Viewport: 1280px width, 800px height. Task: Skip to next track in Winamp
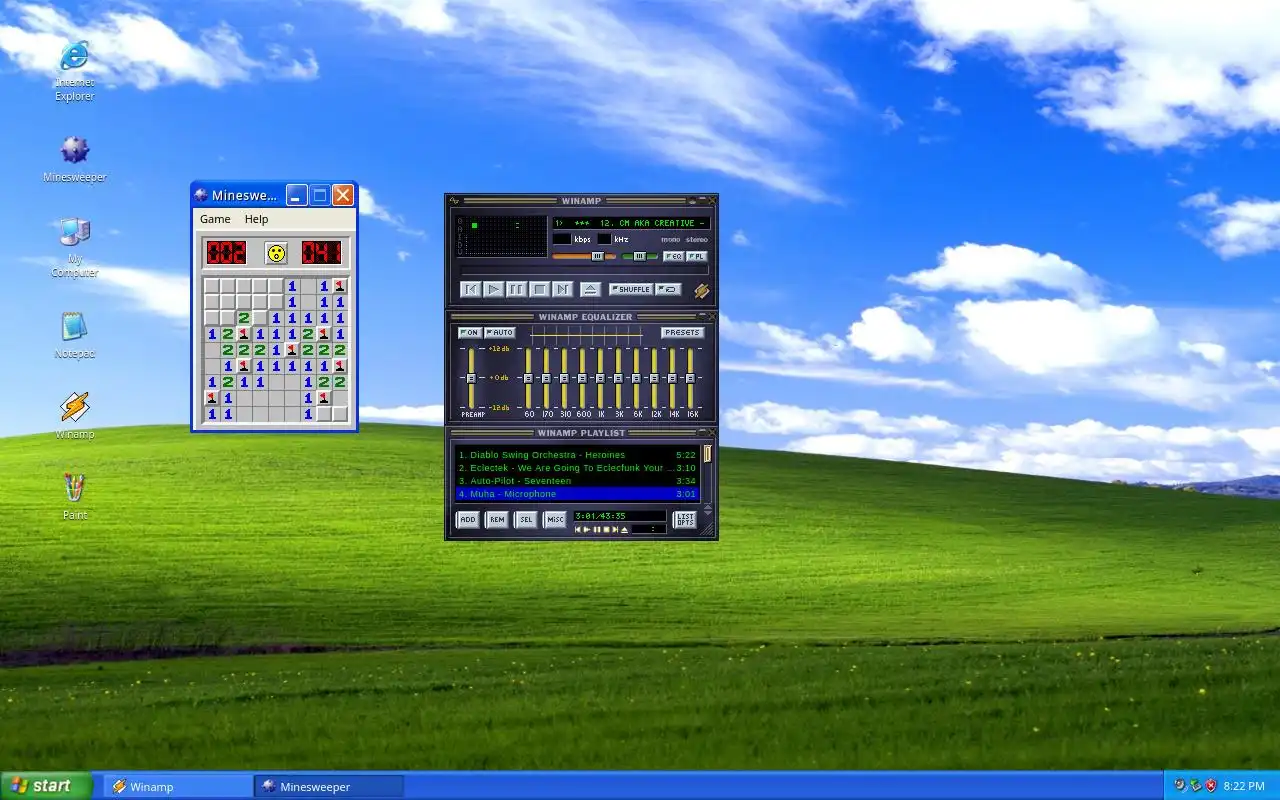click(563, 289)
